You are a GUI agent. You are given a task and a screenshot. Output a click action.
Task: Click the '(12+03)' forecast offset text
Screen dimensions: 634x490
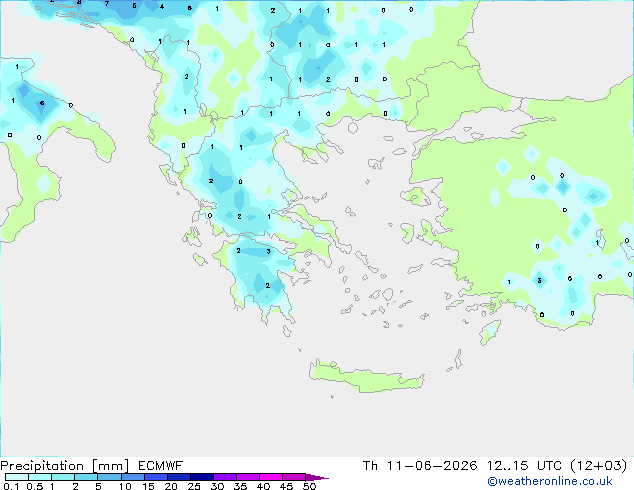599,466
